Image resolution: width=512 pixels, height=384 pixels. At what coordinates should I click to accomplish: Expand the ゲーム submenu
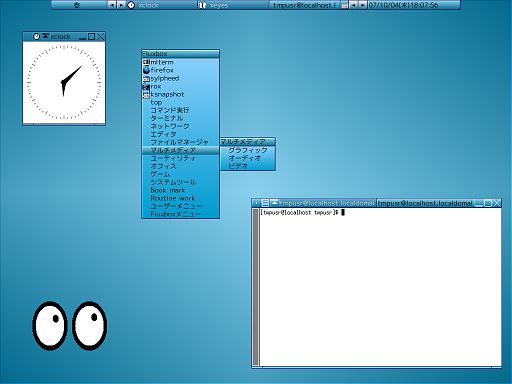[180, 174]
